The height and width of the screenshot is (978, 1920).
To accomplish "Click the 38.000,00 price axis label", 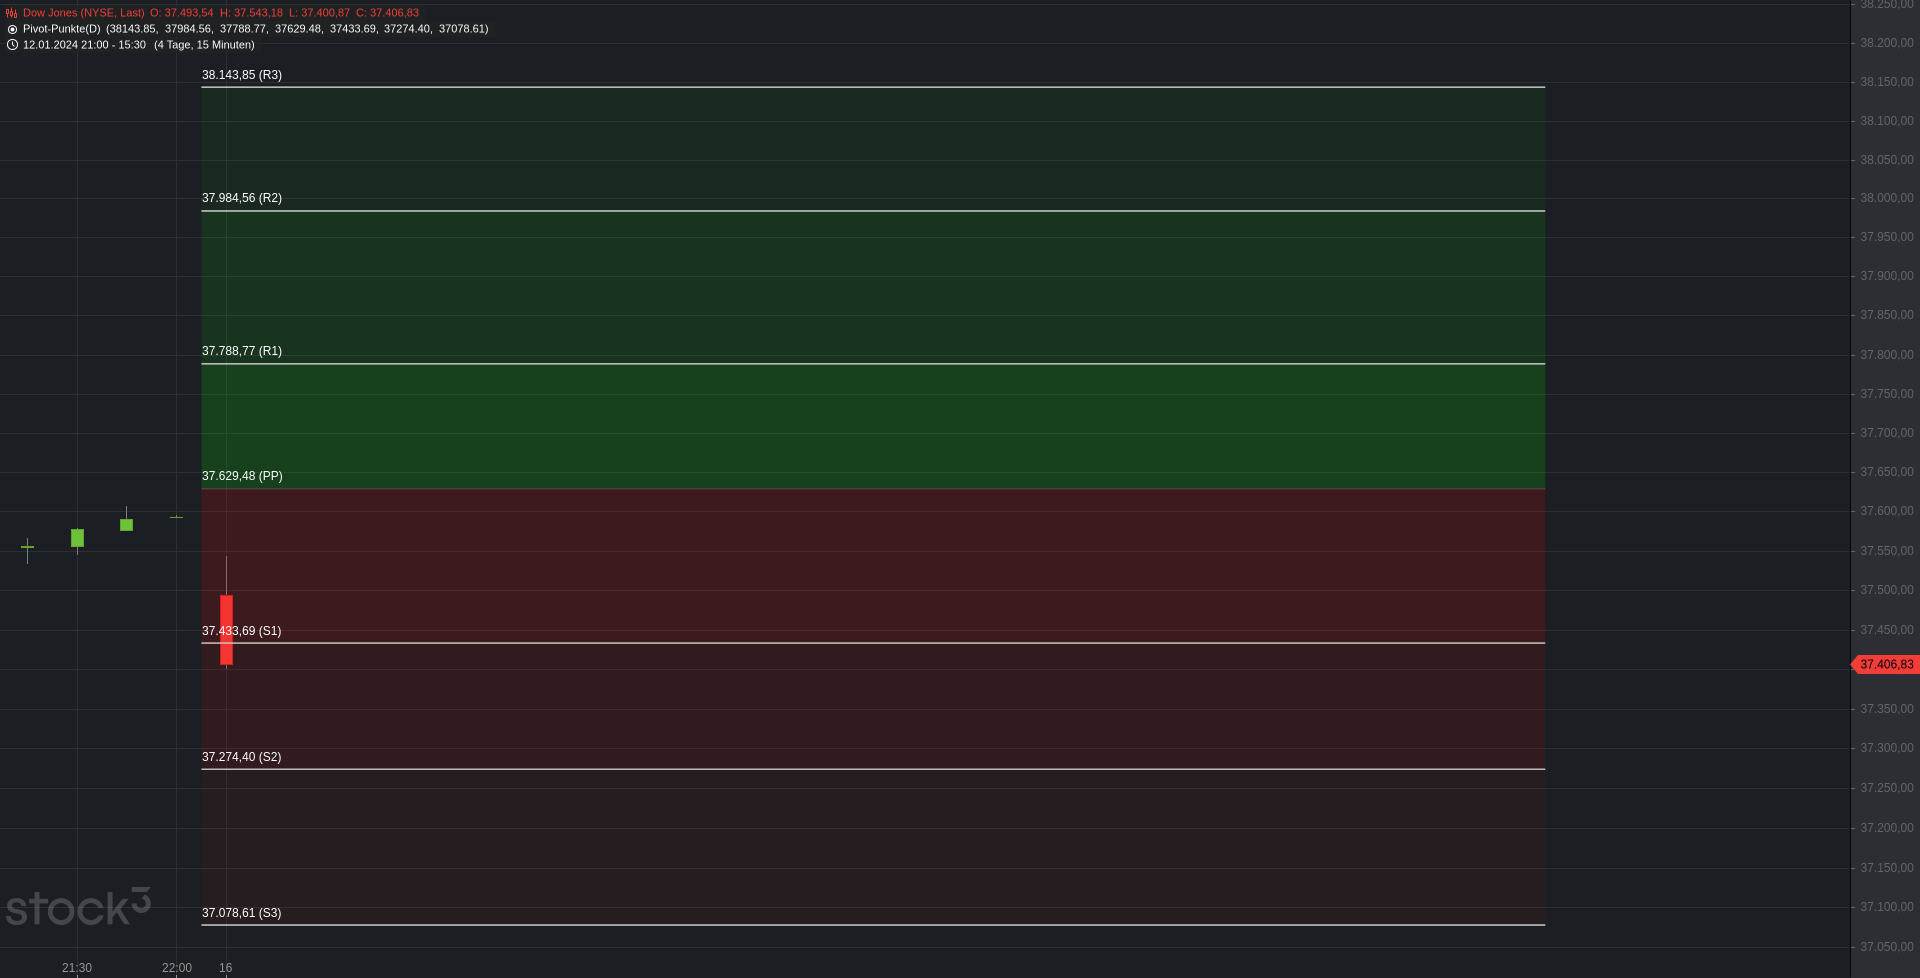I will point(1887,198).
